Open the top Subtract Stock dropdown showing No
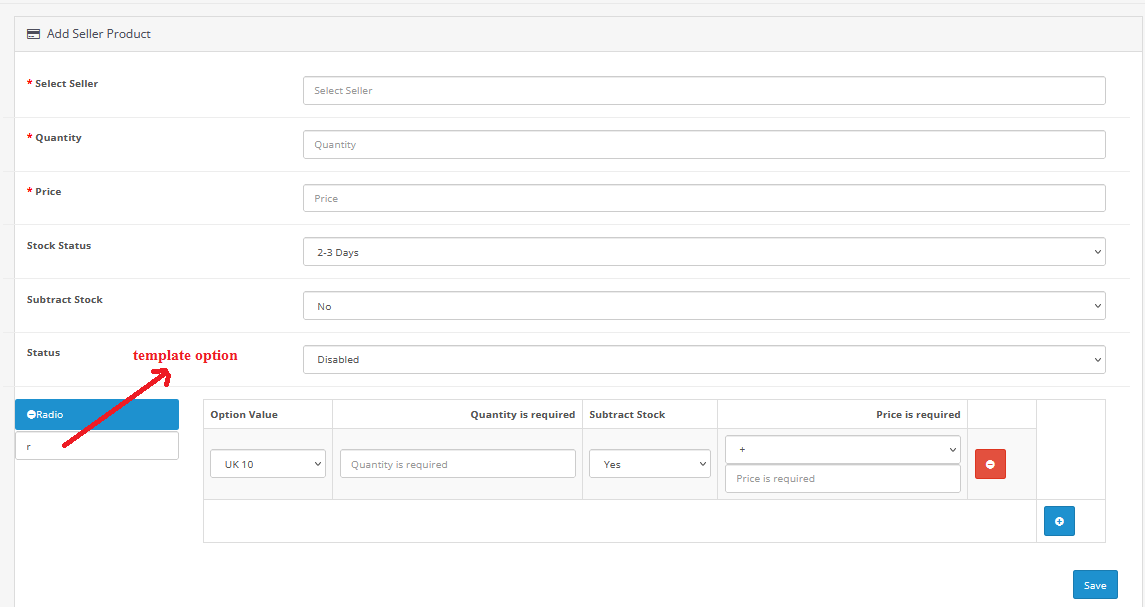 (704, 306)
